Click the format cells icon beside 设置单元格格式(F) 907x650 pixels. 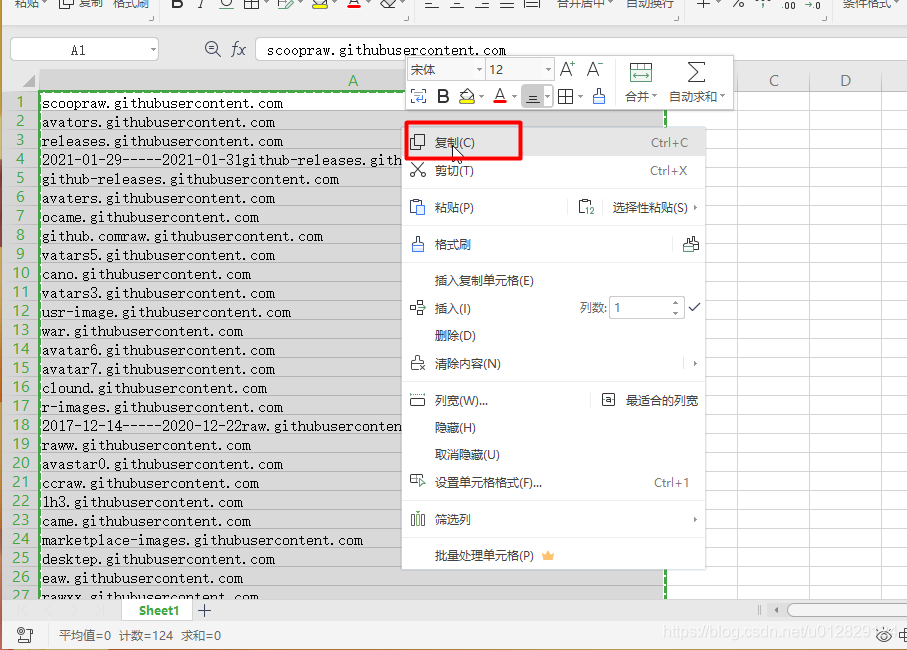[418, 481]
